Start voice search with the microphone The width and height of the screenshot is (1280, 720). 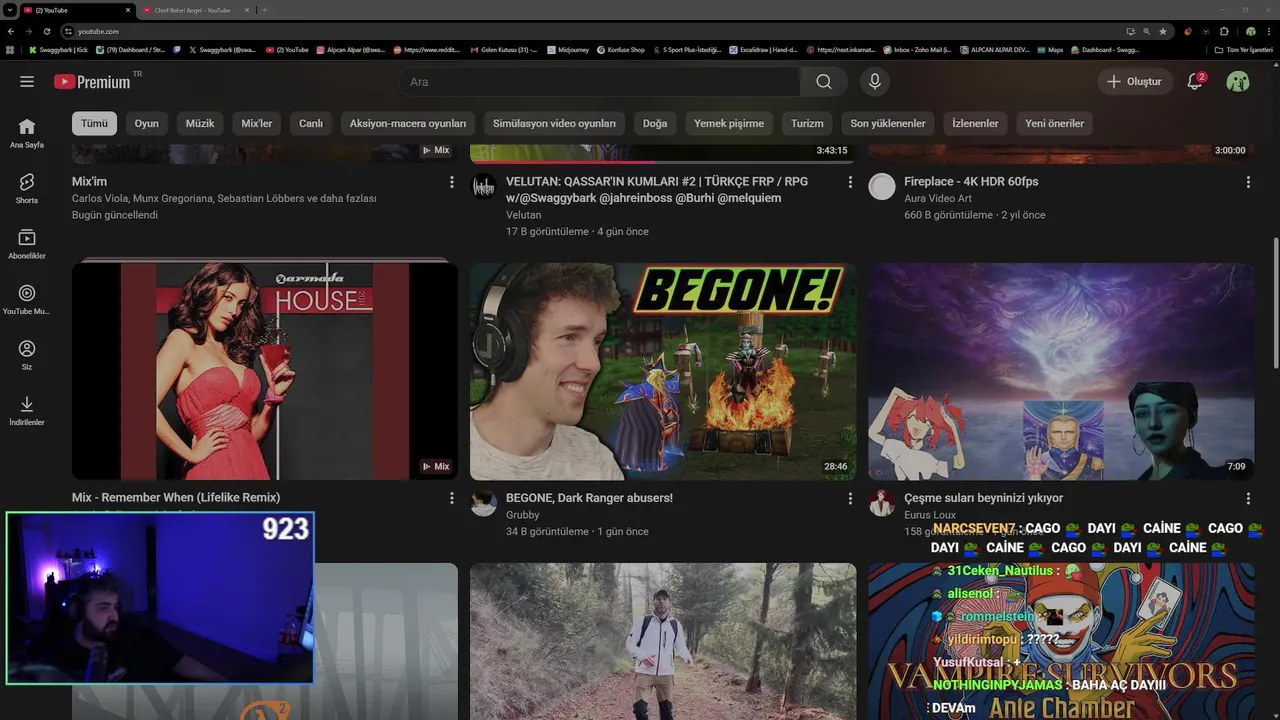click(x=875, y=82)
